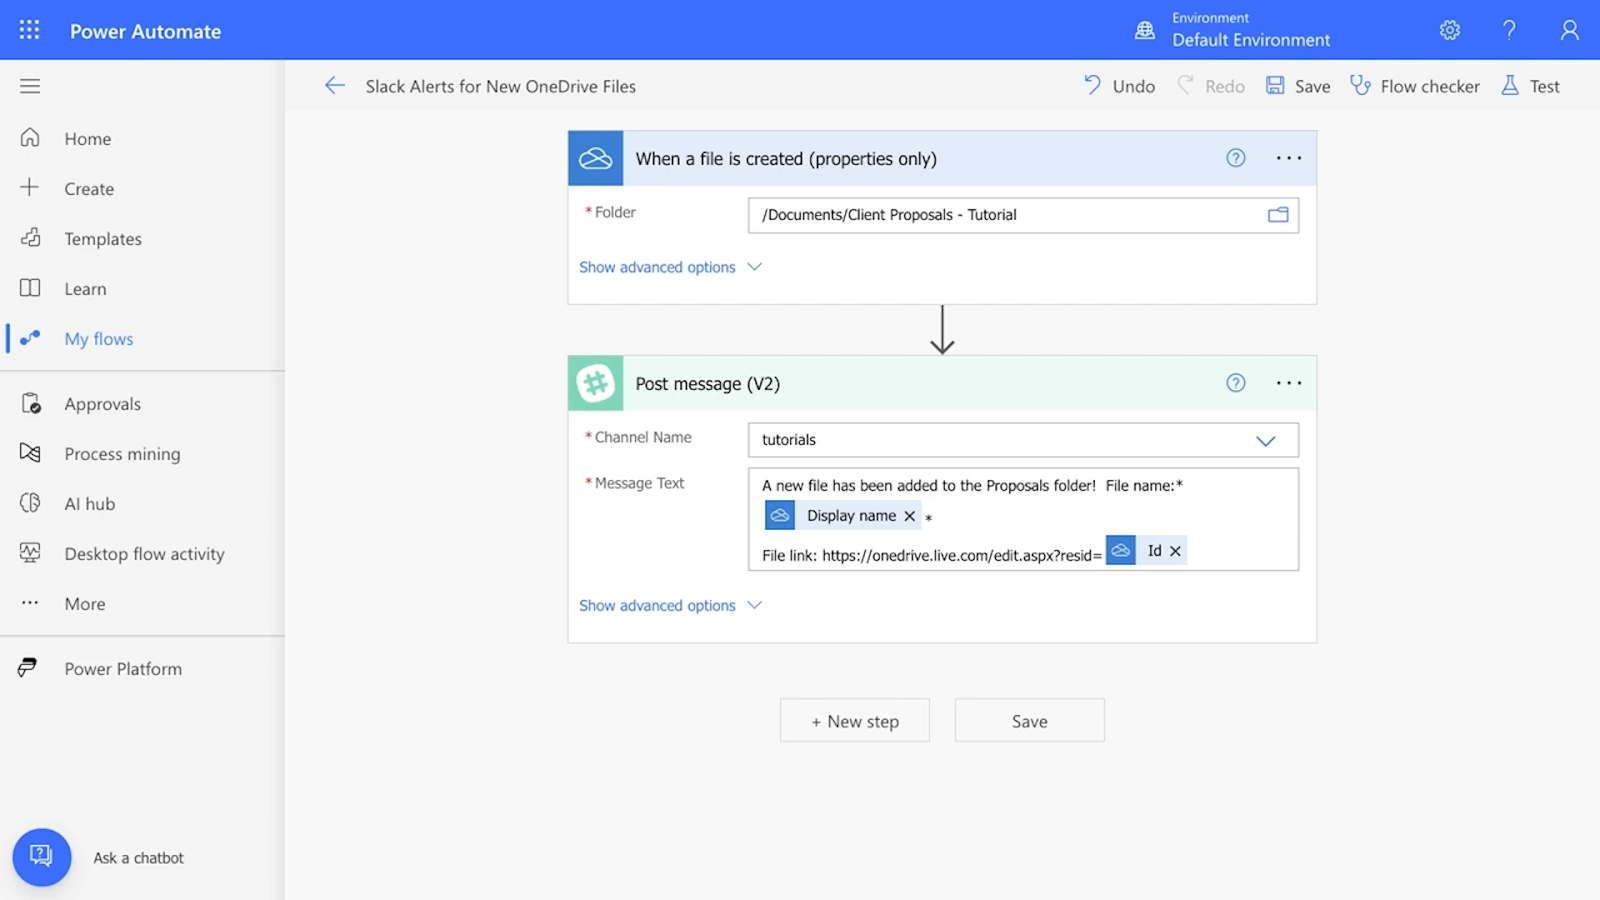Click the Id dynamic content token
This screenshot has height=900, width=1600.
1146,551
